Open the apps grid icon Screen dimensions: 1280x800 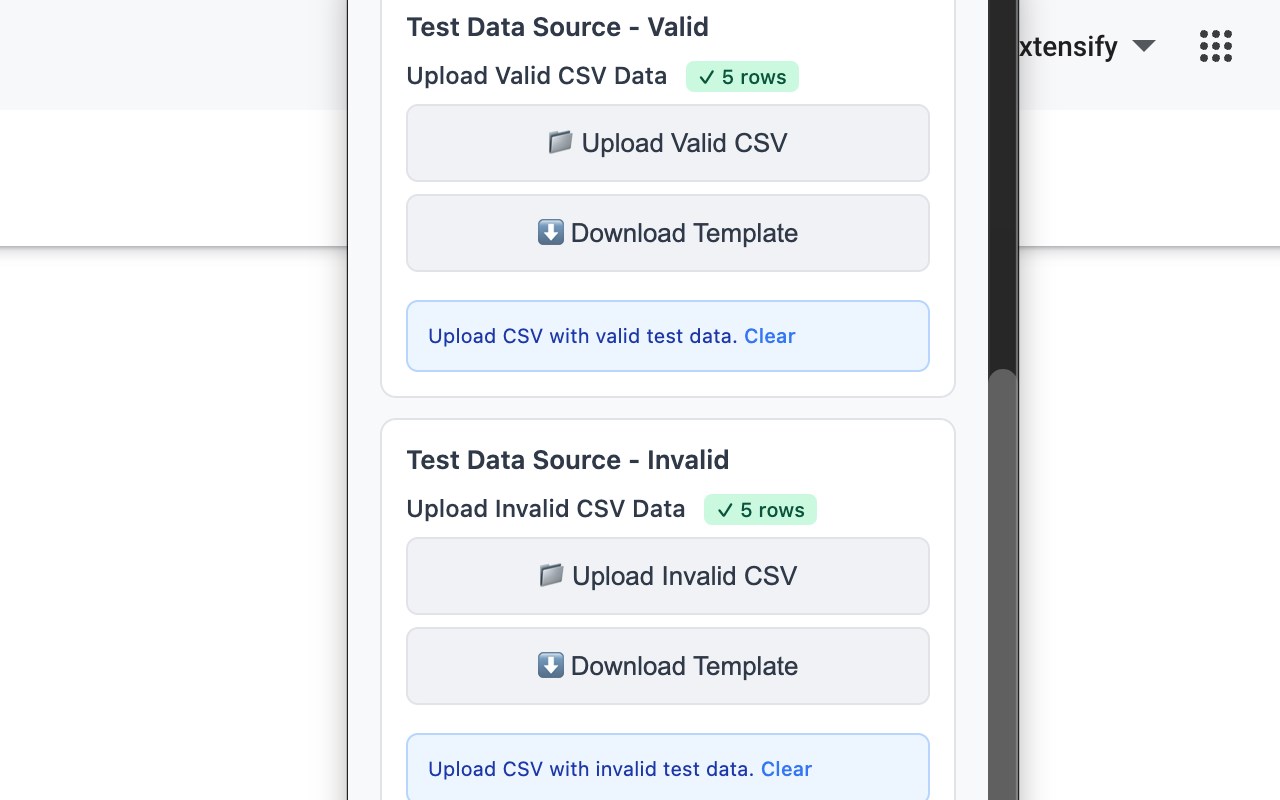coord(1215,46)
